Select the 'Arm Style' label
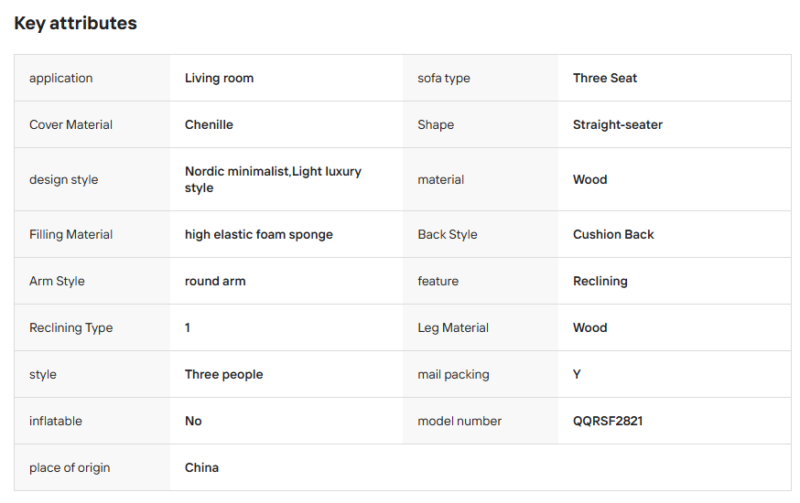 (57, 281)
